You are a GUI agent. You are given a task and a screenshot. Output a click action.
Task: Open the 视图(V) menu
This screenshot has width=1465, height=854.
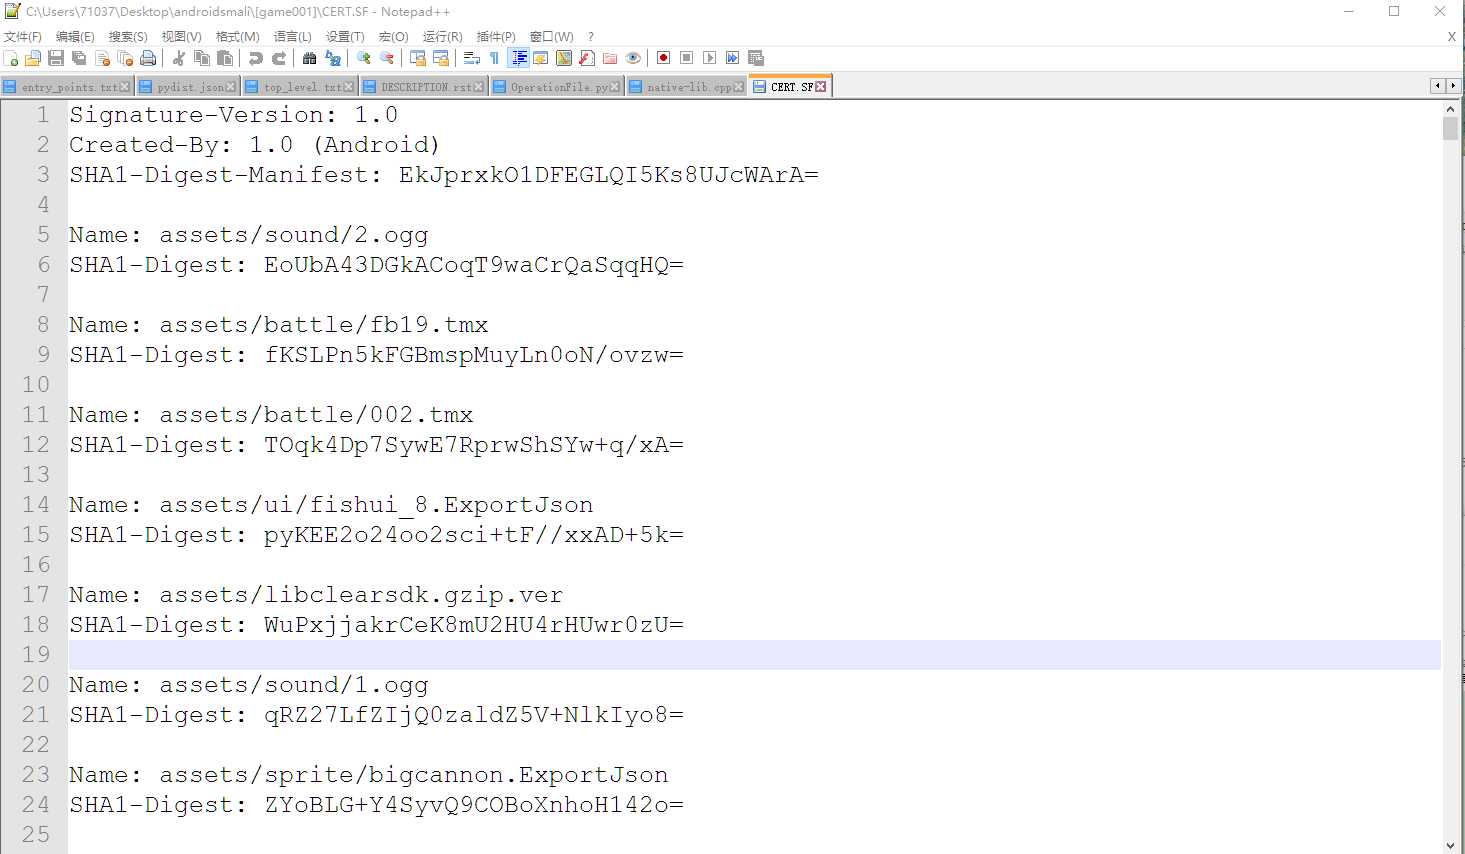coord(181,36)
